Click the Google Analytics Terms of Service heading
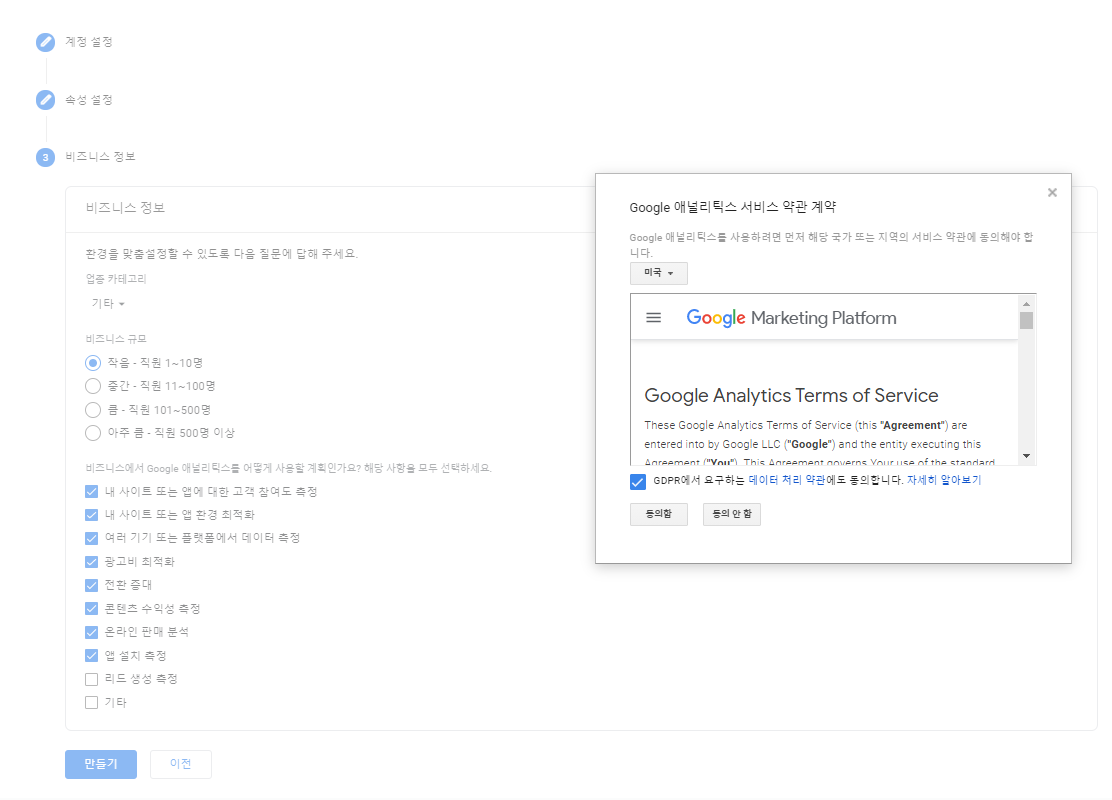The width and height of the screenshot is (1112, 800). point(791,395)
